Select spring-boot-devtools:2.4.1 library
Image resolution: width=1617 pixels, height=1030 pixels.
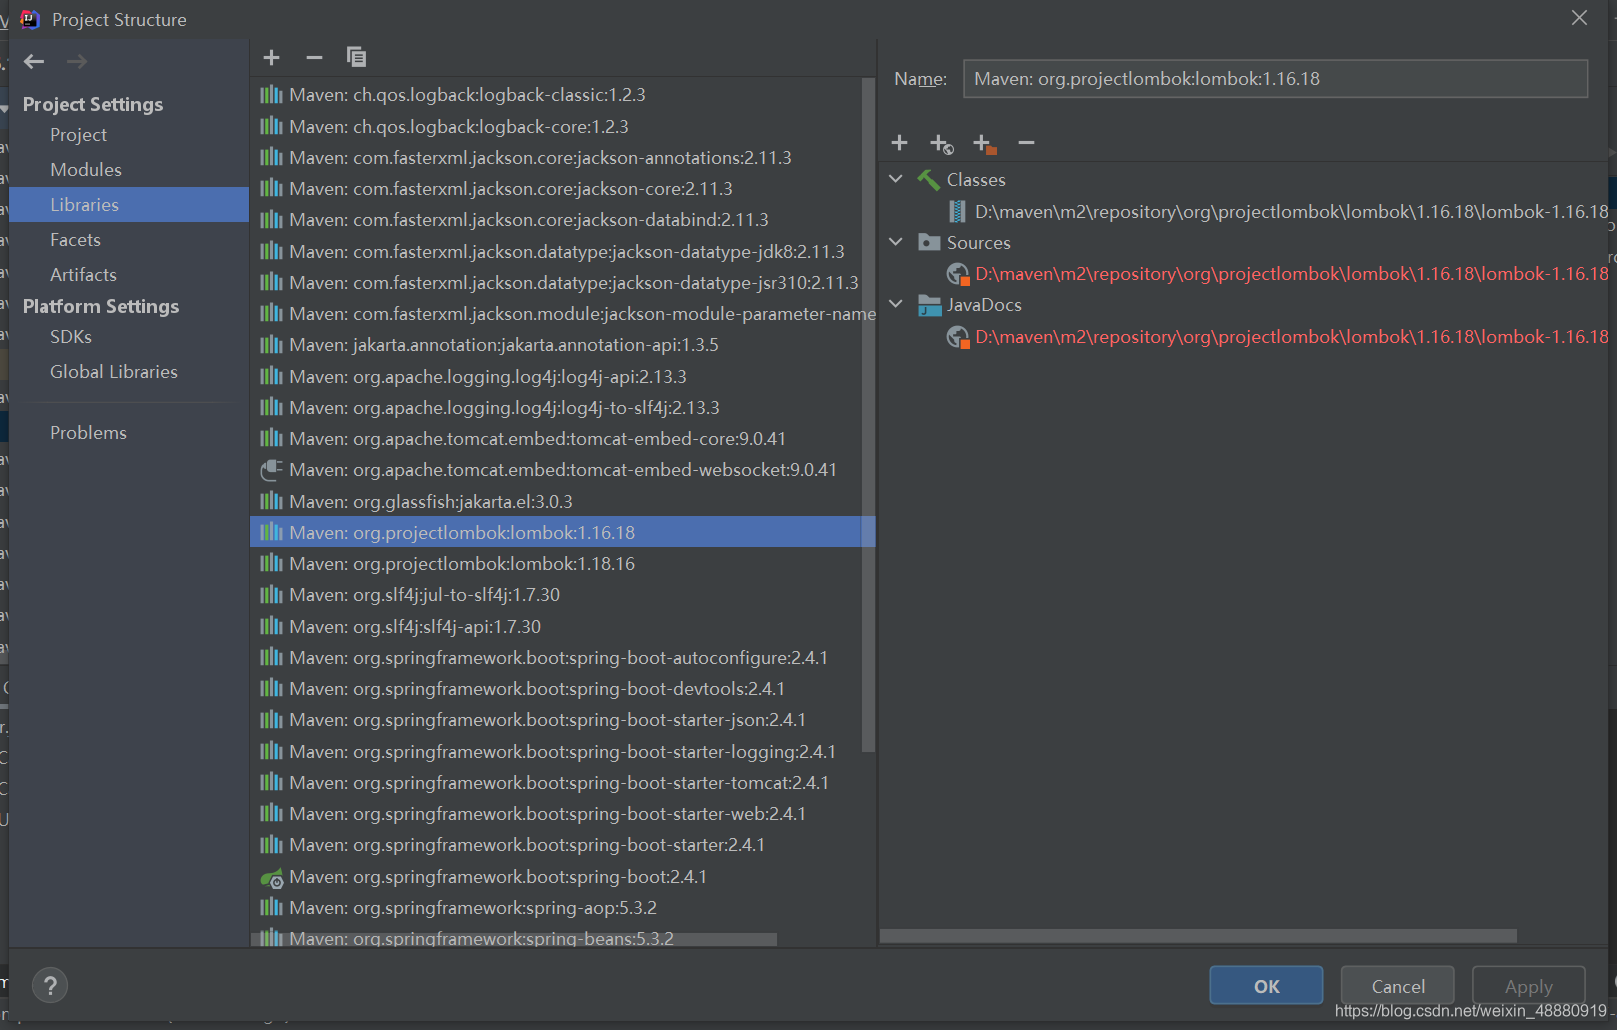coord(562,689)
